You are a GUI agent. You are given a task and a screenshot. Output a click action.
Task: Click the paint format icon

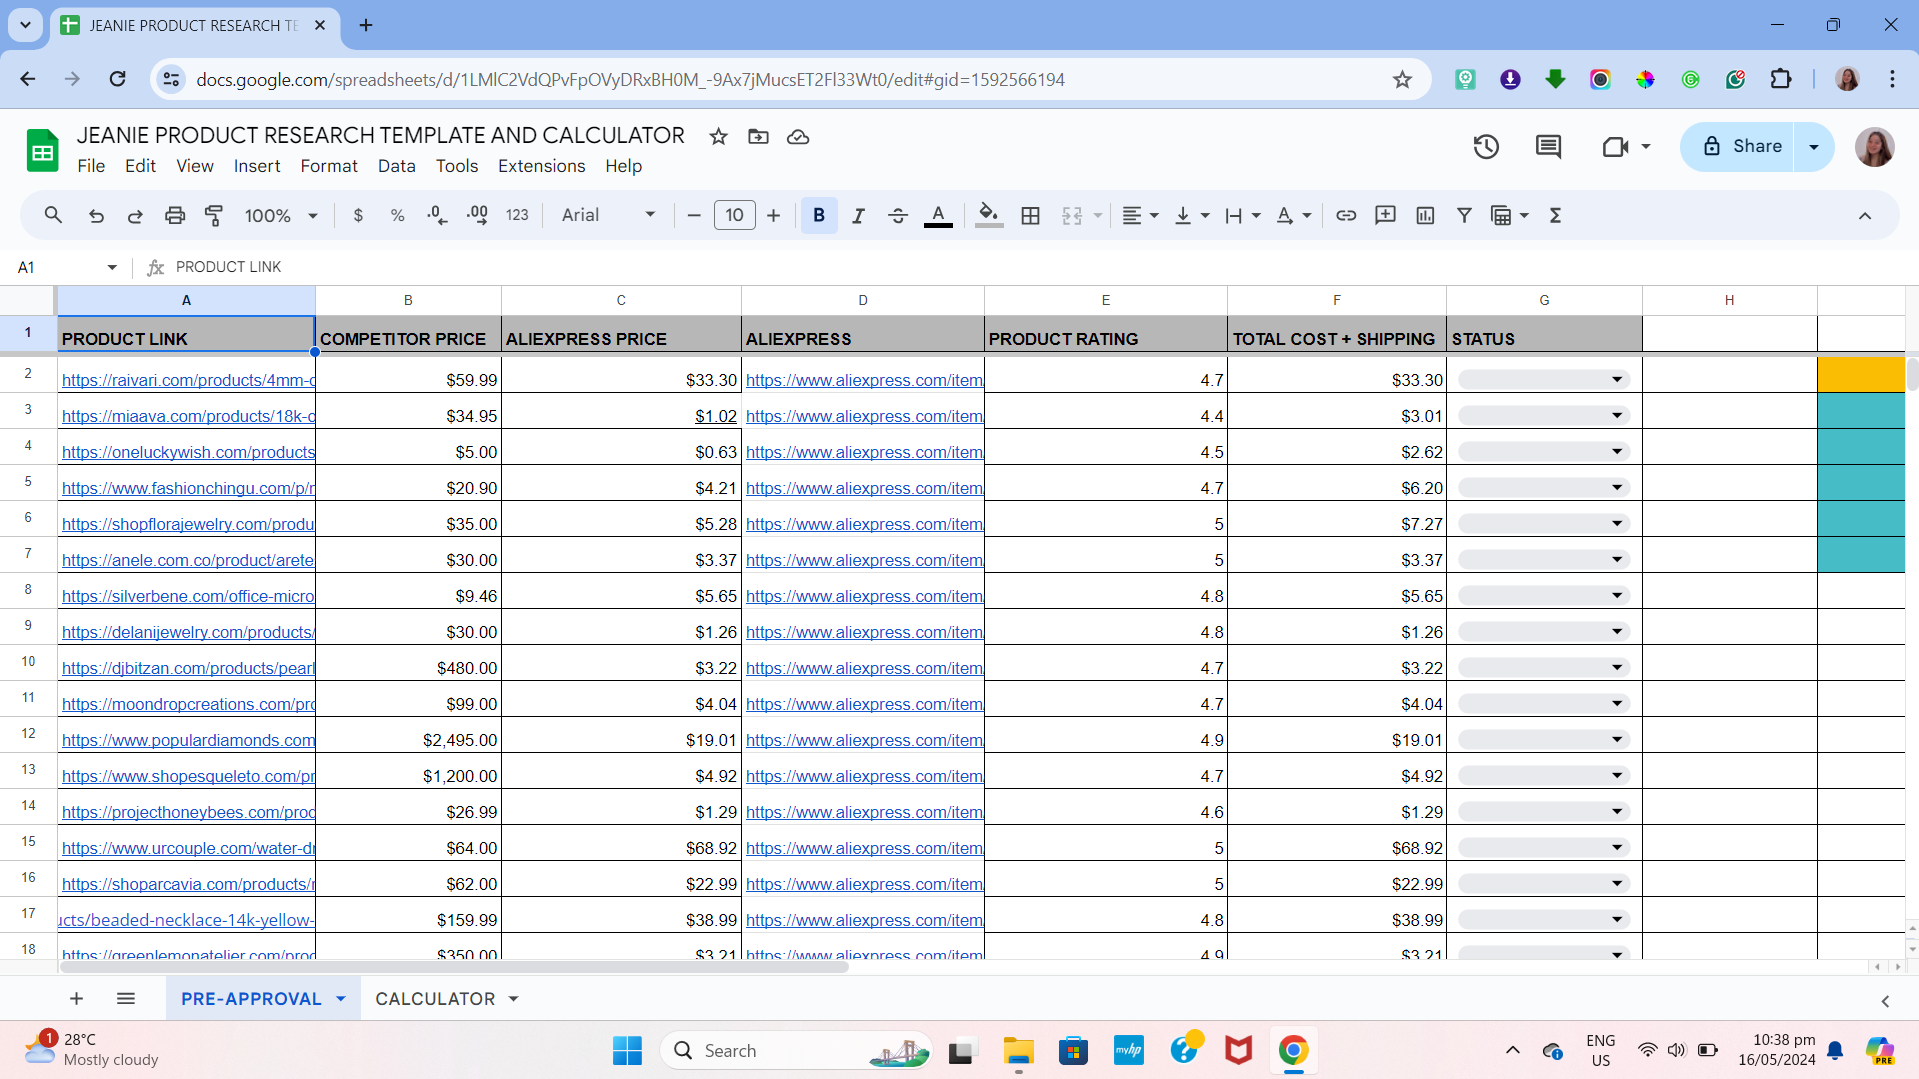pyautogui.click(x=214, y=215)
